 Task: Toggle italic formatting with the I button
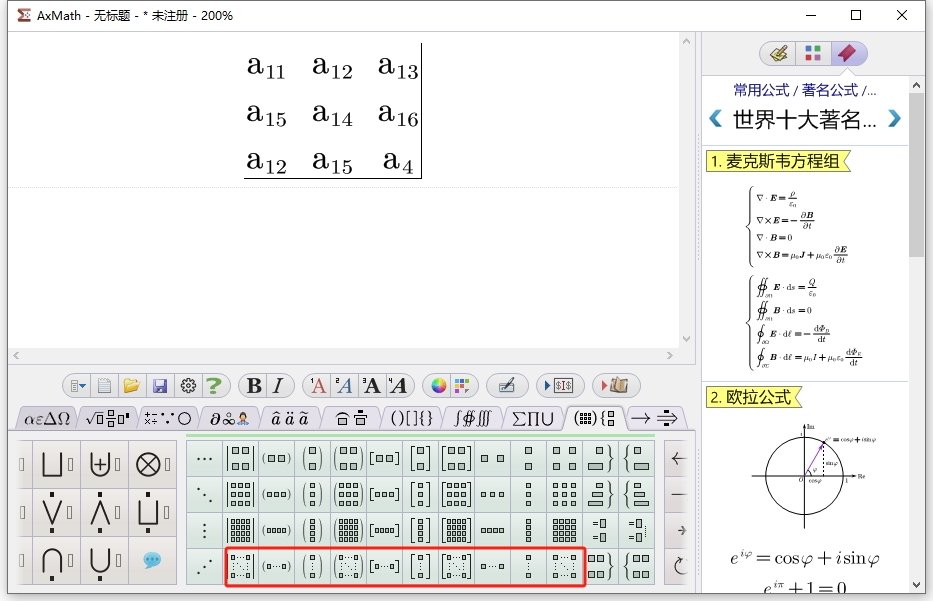276,385
